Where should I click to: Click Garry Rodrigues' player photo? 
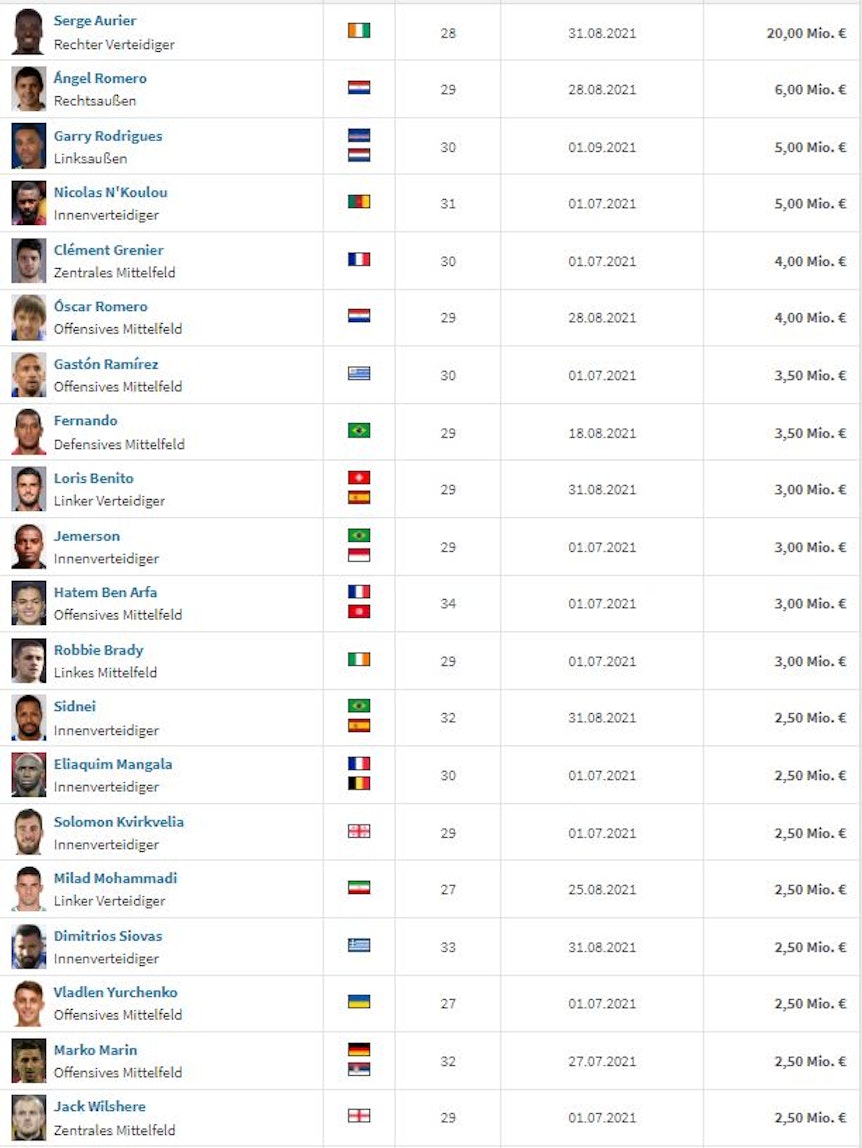pos(29,146)
